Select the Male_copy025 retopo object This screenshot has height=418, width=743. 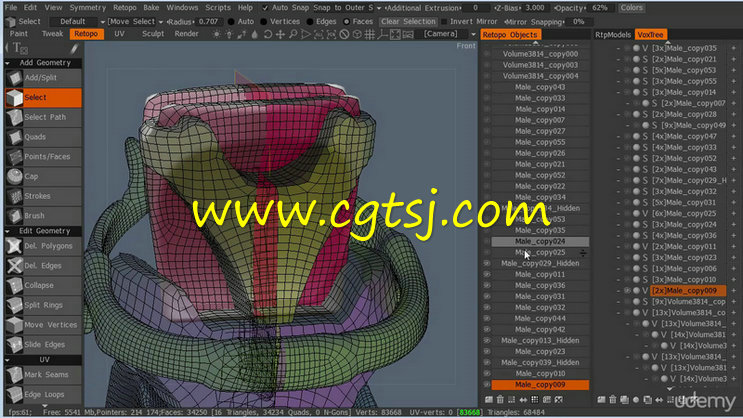pos(540,252)
